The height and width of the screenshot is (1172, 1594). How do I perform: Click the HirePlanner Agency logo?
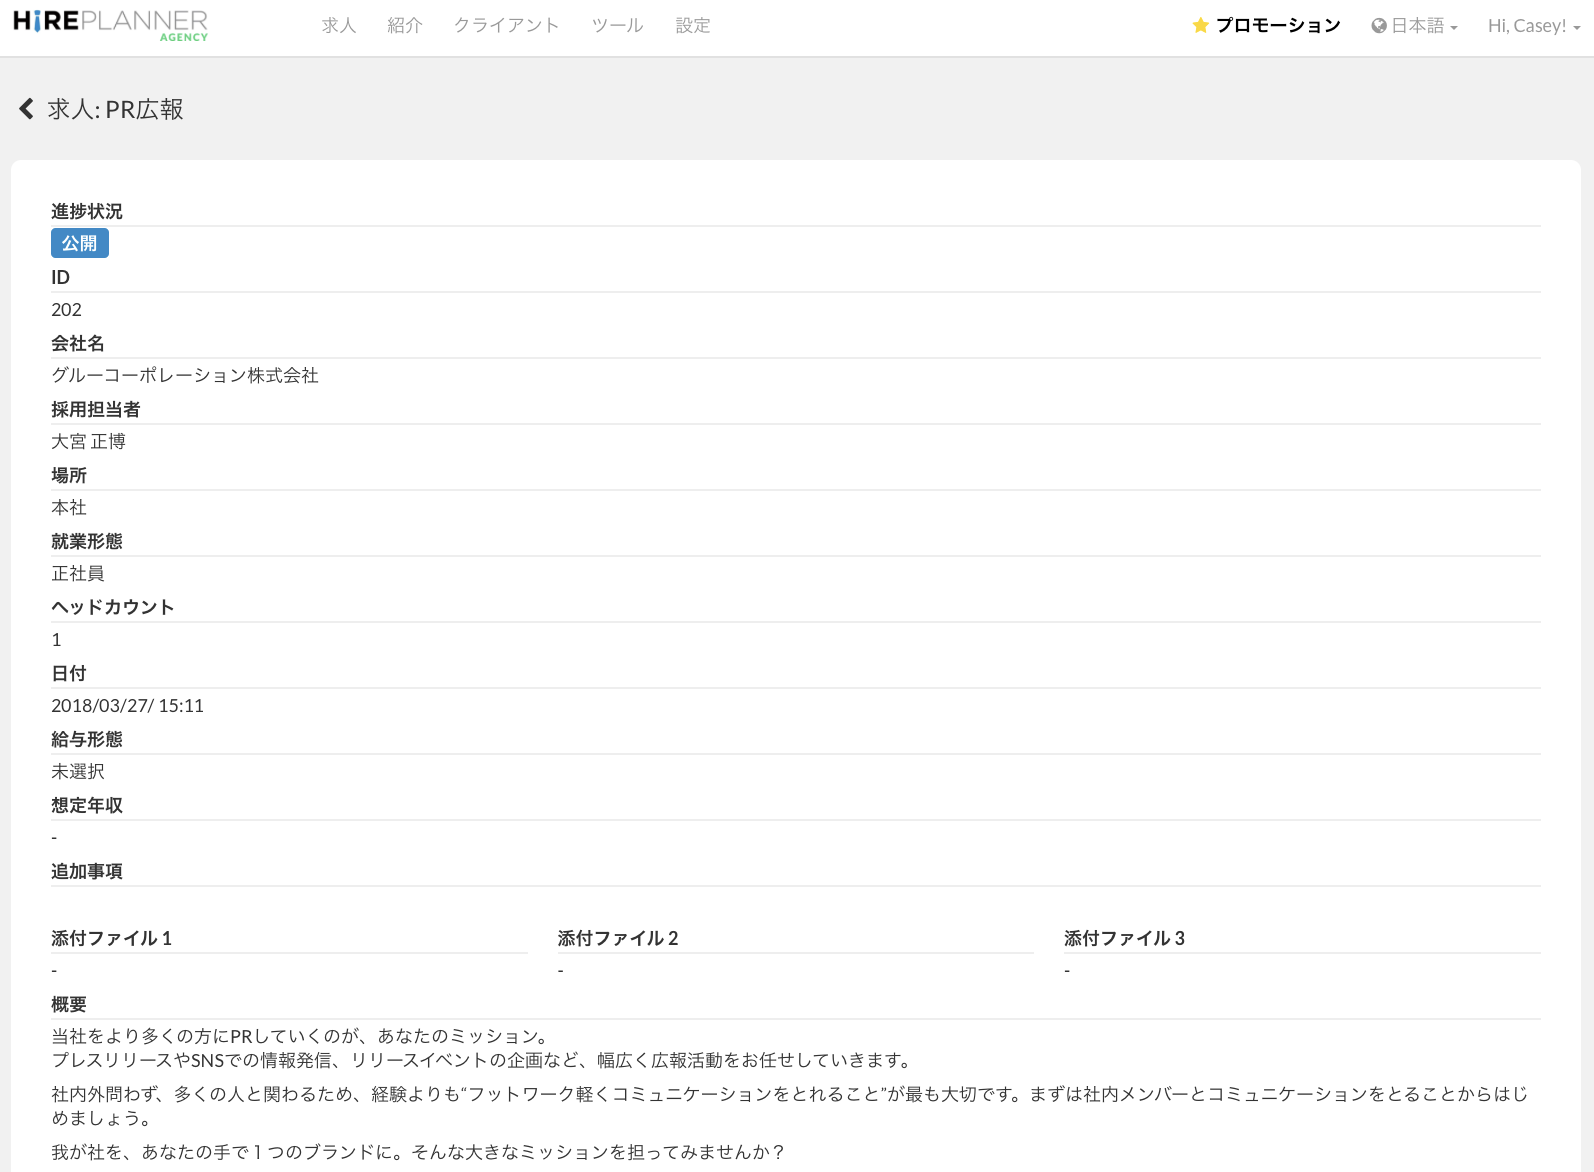pyautogui.click(x=110, y=25)
